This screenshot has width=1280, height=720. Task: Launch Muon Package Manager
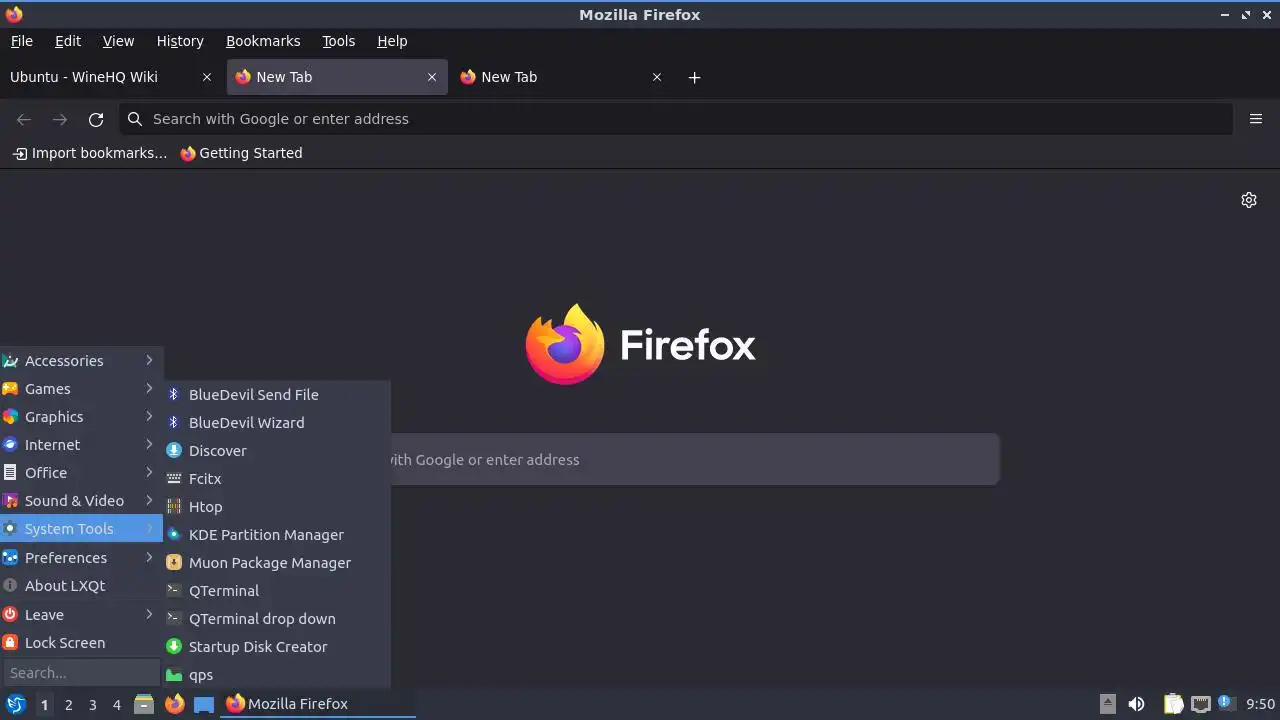click(277, 562)
